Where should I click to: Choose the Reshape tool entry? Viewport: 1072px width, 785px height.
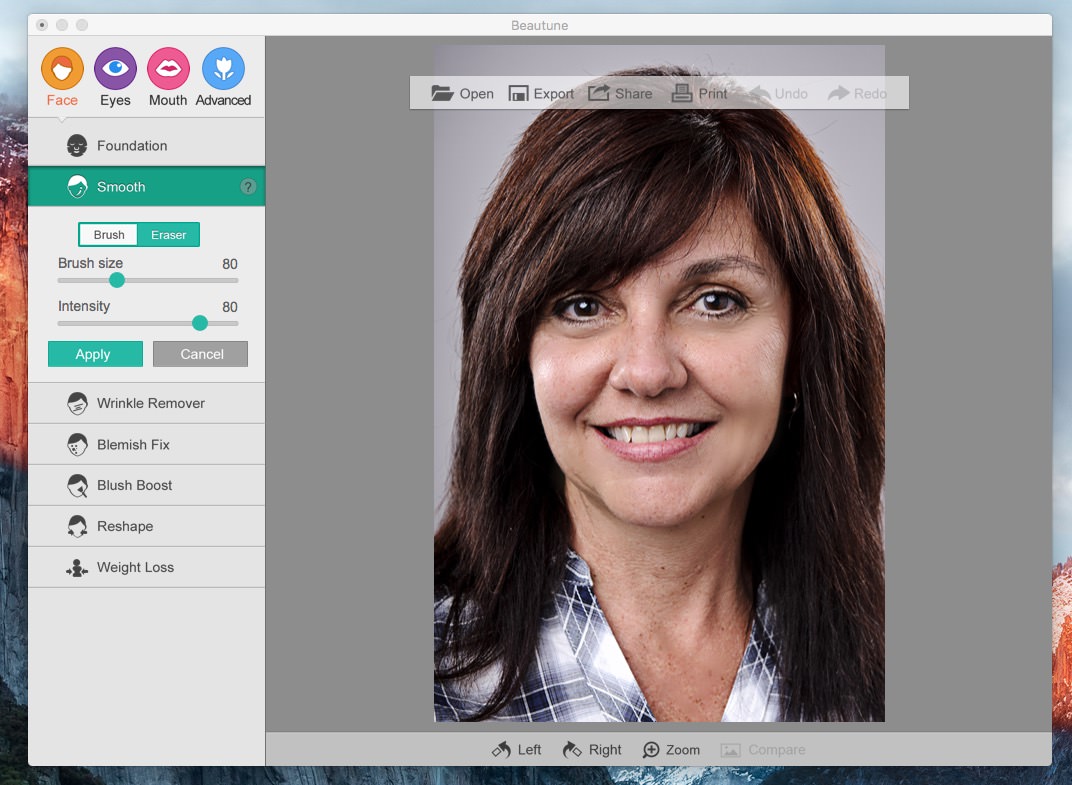click(125, 526)
